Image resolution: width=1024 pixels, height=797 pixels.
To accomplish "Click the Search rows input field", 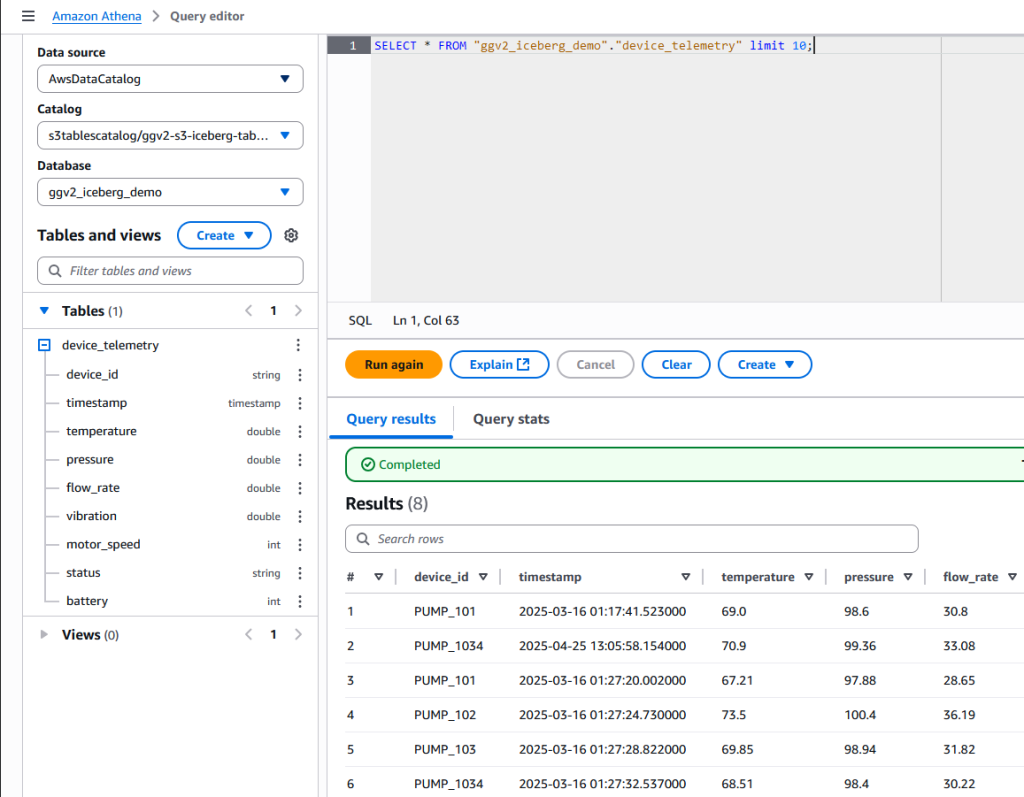I will pos(631,538).
